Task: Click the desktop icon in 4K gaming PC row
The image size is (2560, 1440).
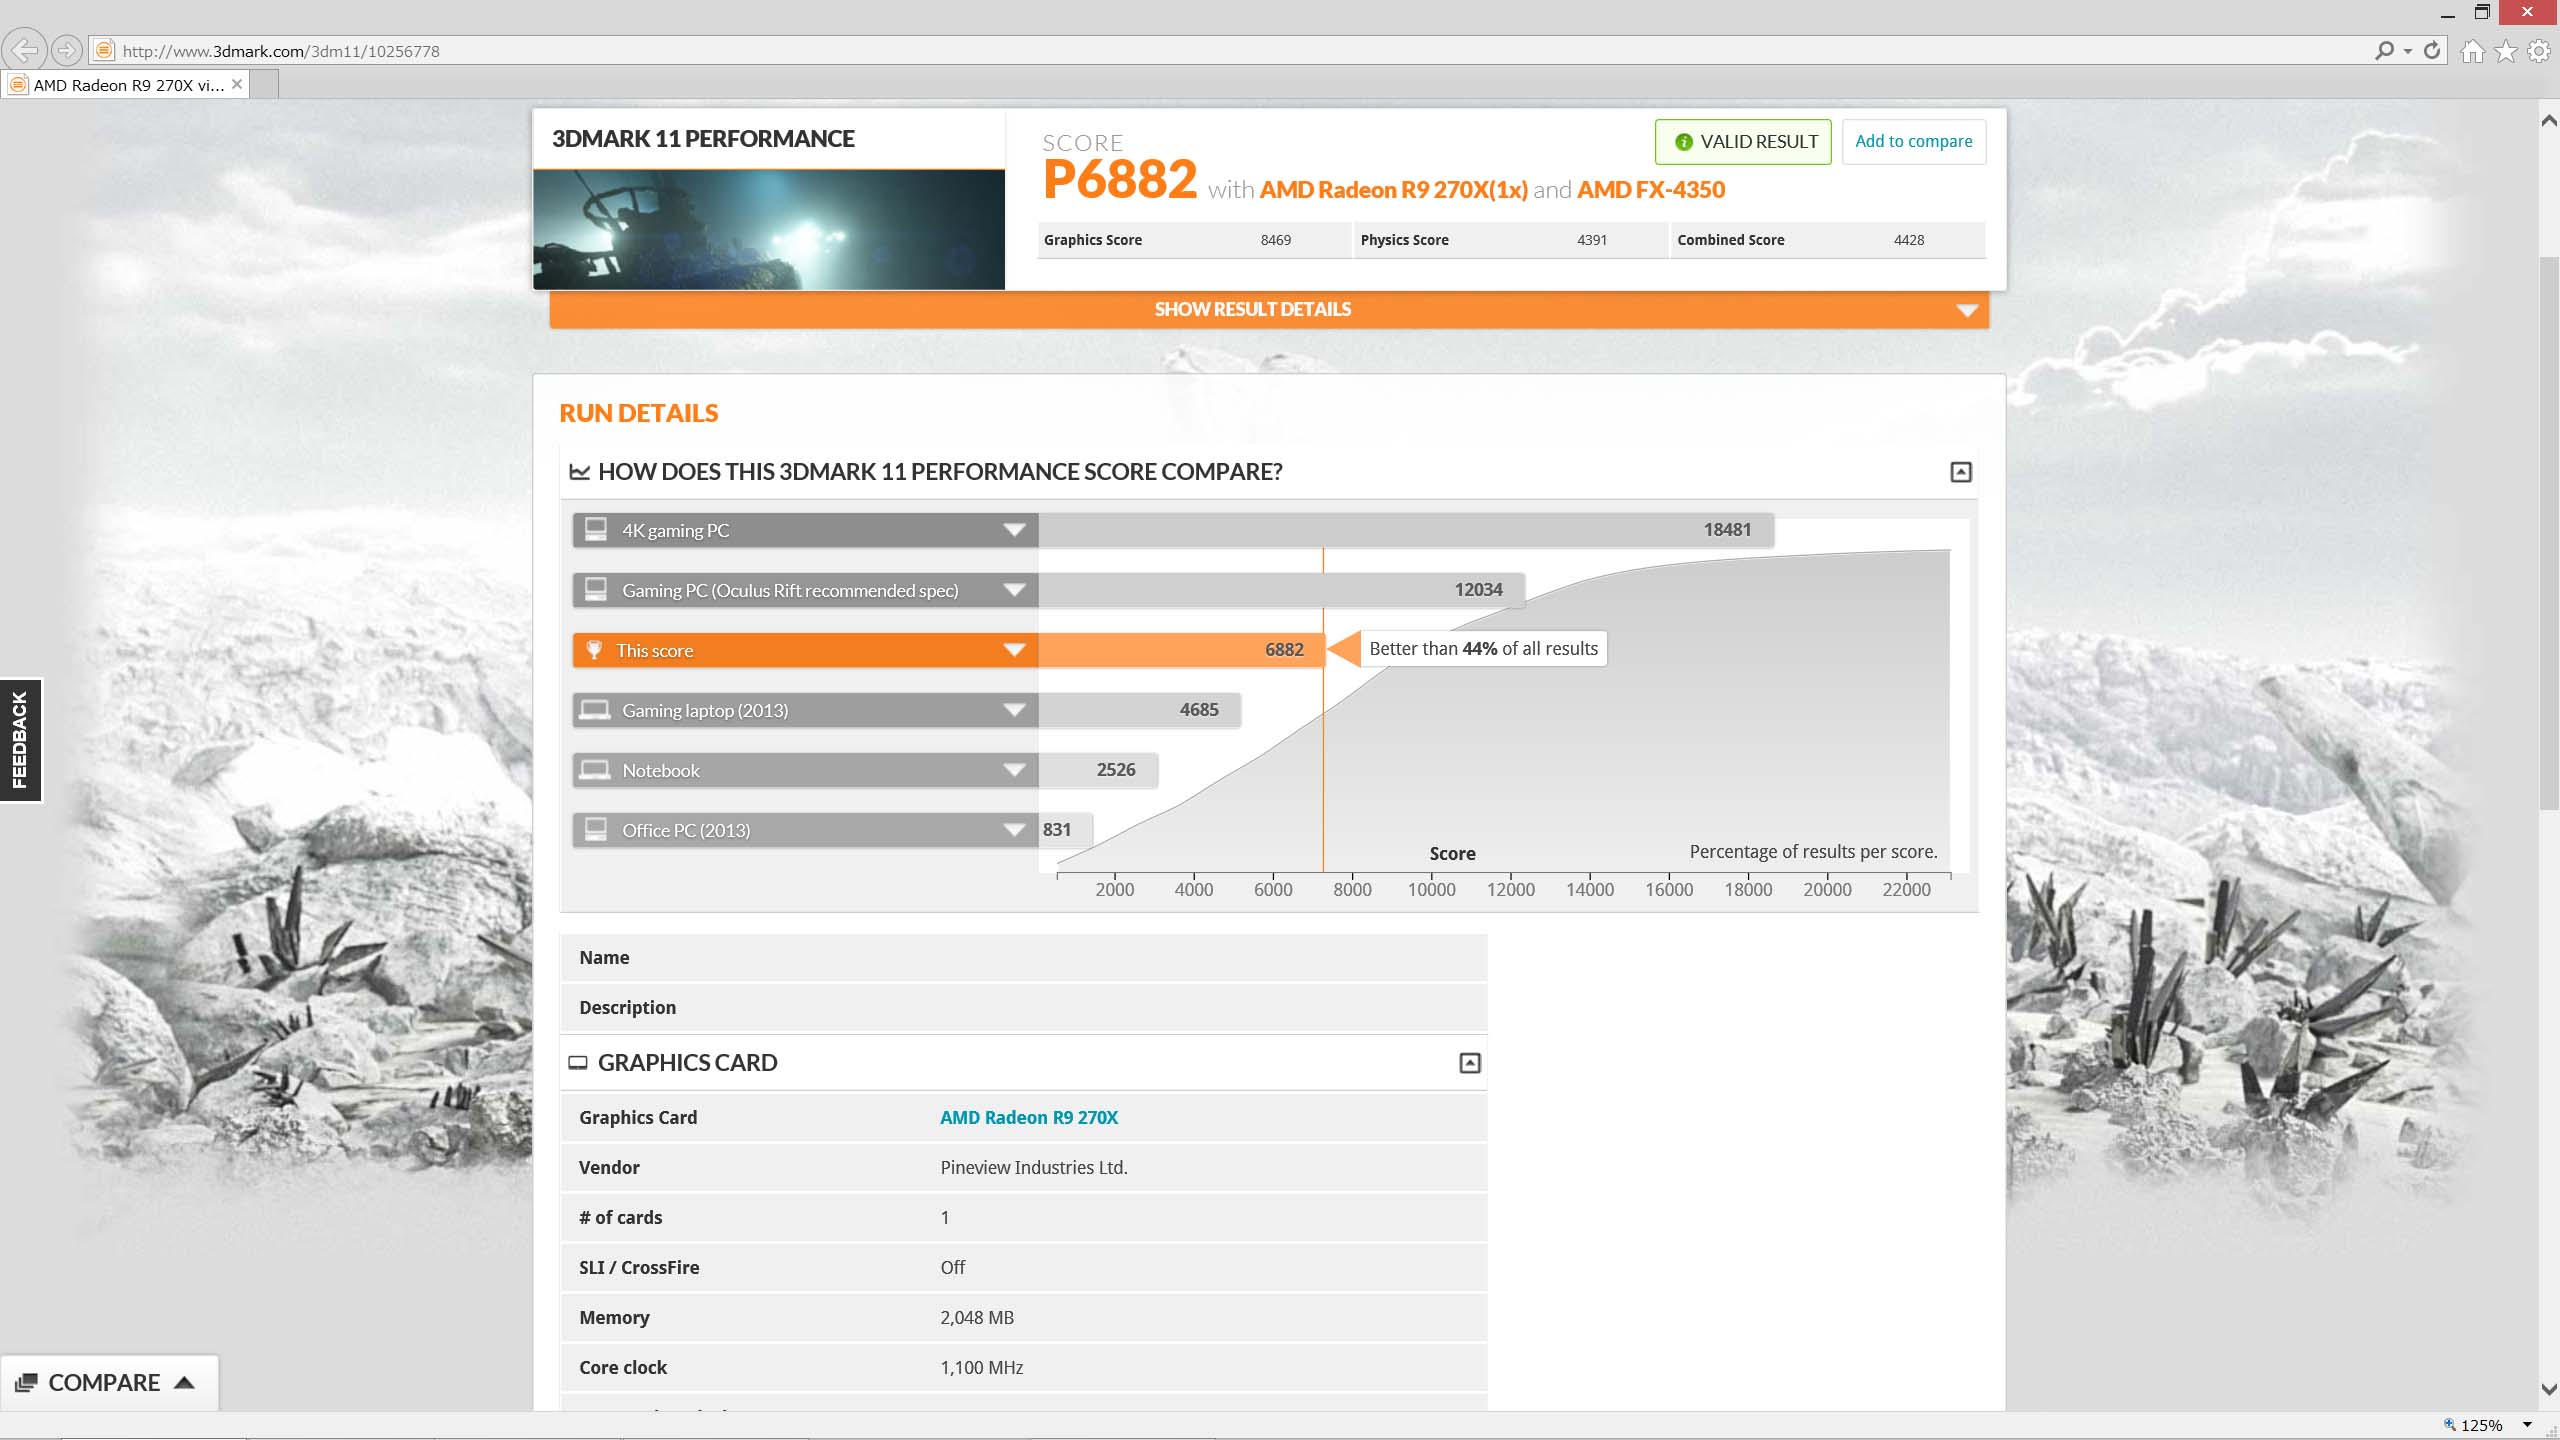Action: point(596,529)
